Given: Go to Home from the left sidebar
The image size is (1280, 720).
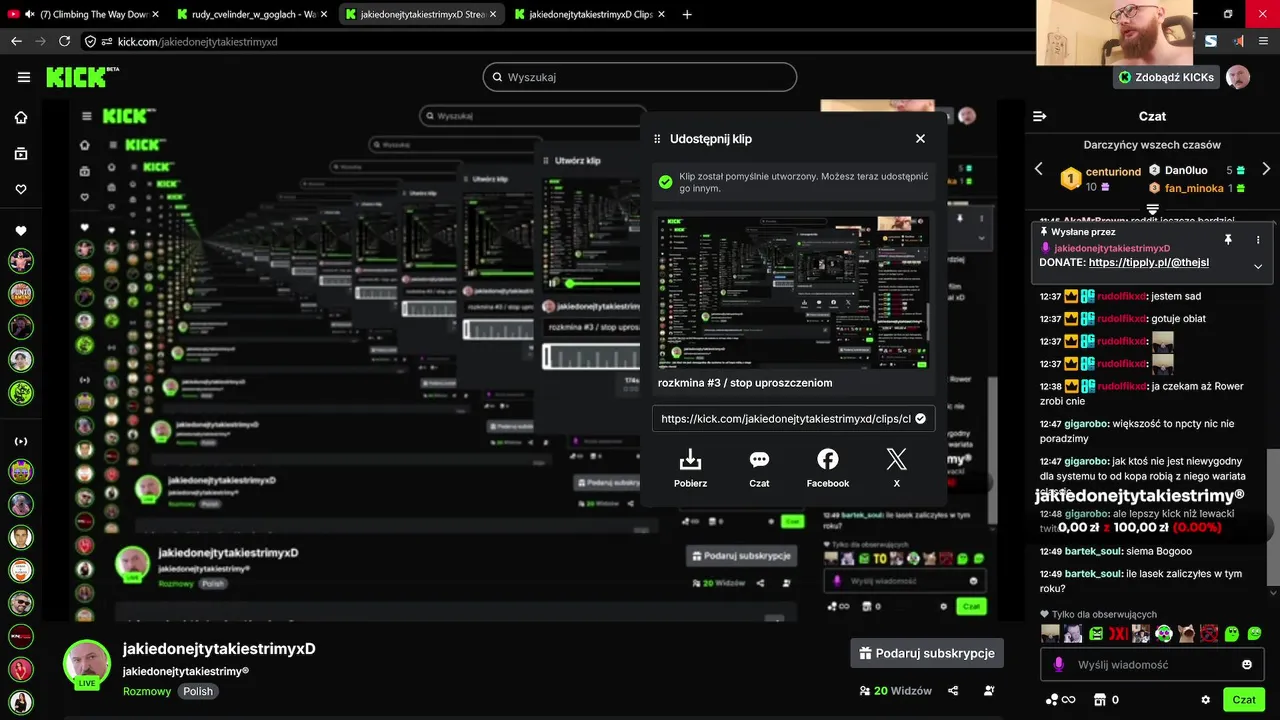Looking at the screenshot, I should click(x=21, y=118).
